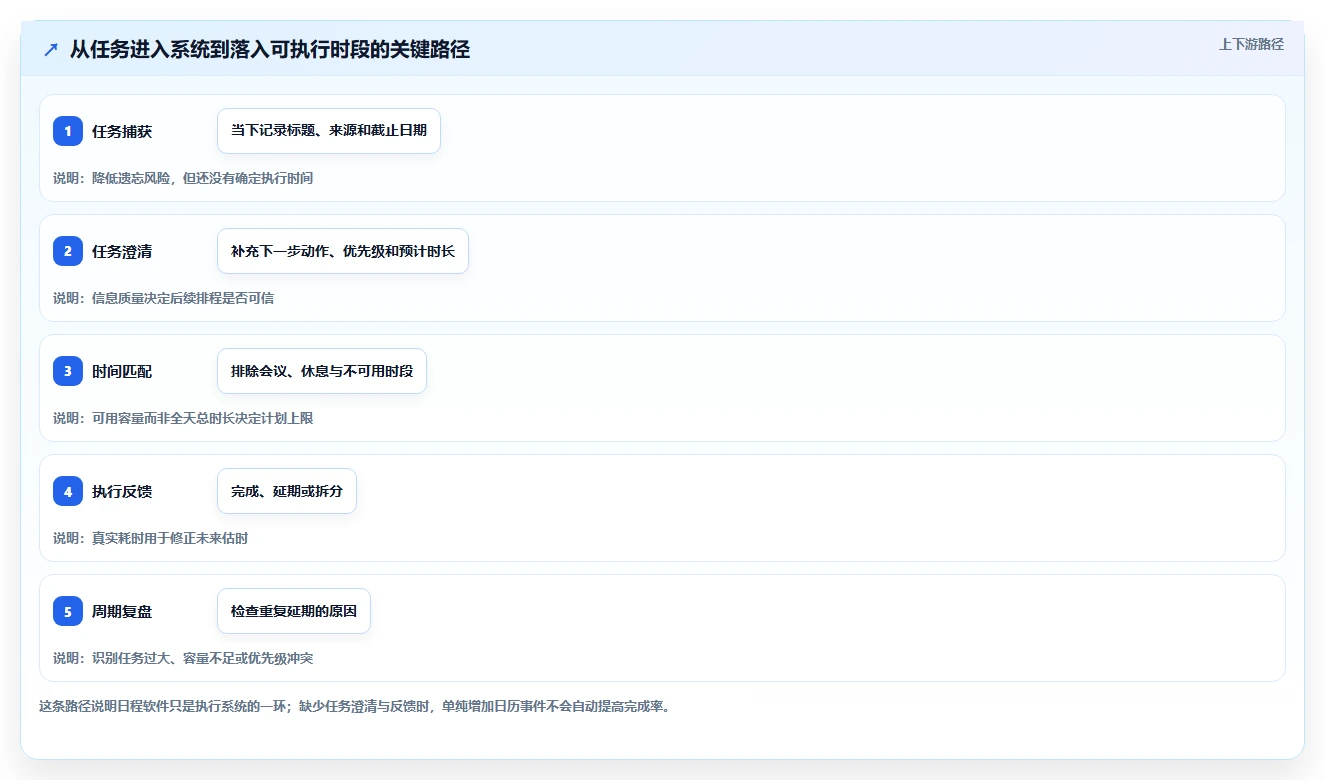Click step badge number 2
This screenshot has width=1325, height=780.
[x=68, y=251]
